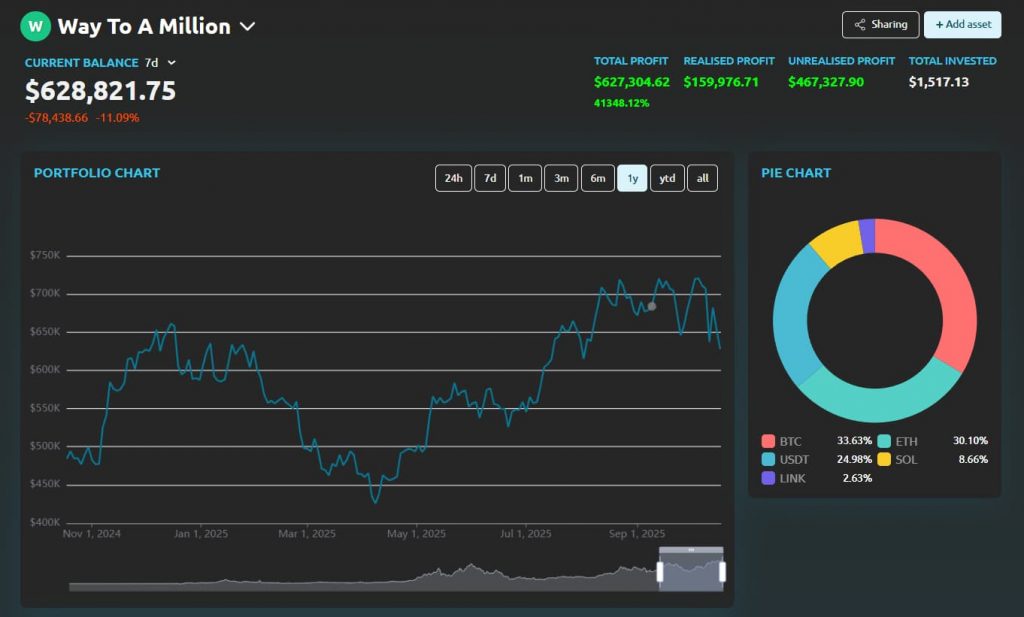Select the 7d chart range button
Screen dimensions: 1024x617
coord(490,178)
